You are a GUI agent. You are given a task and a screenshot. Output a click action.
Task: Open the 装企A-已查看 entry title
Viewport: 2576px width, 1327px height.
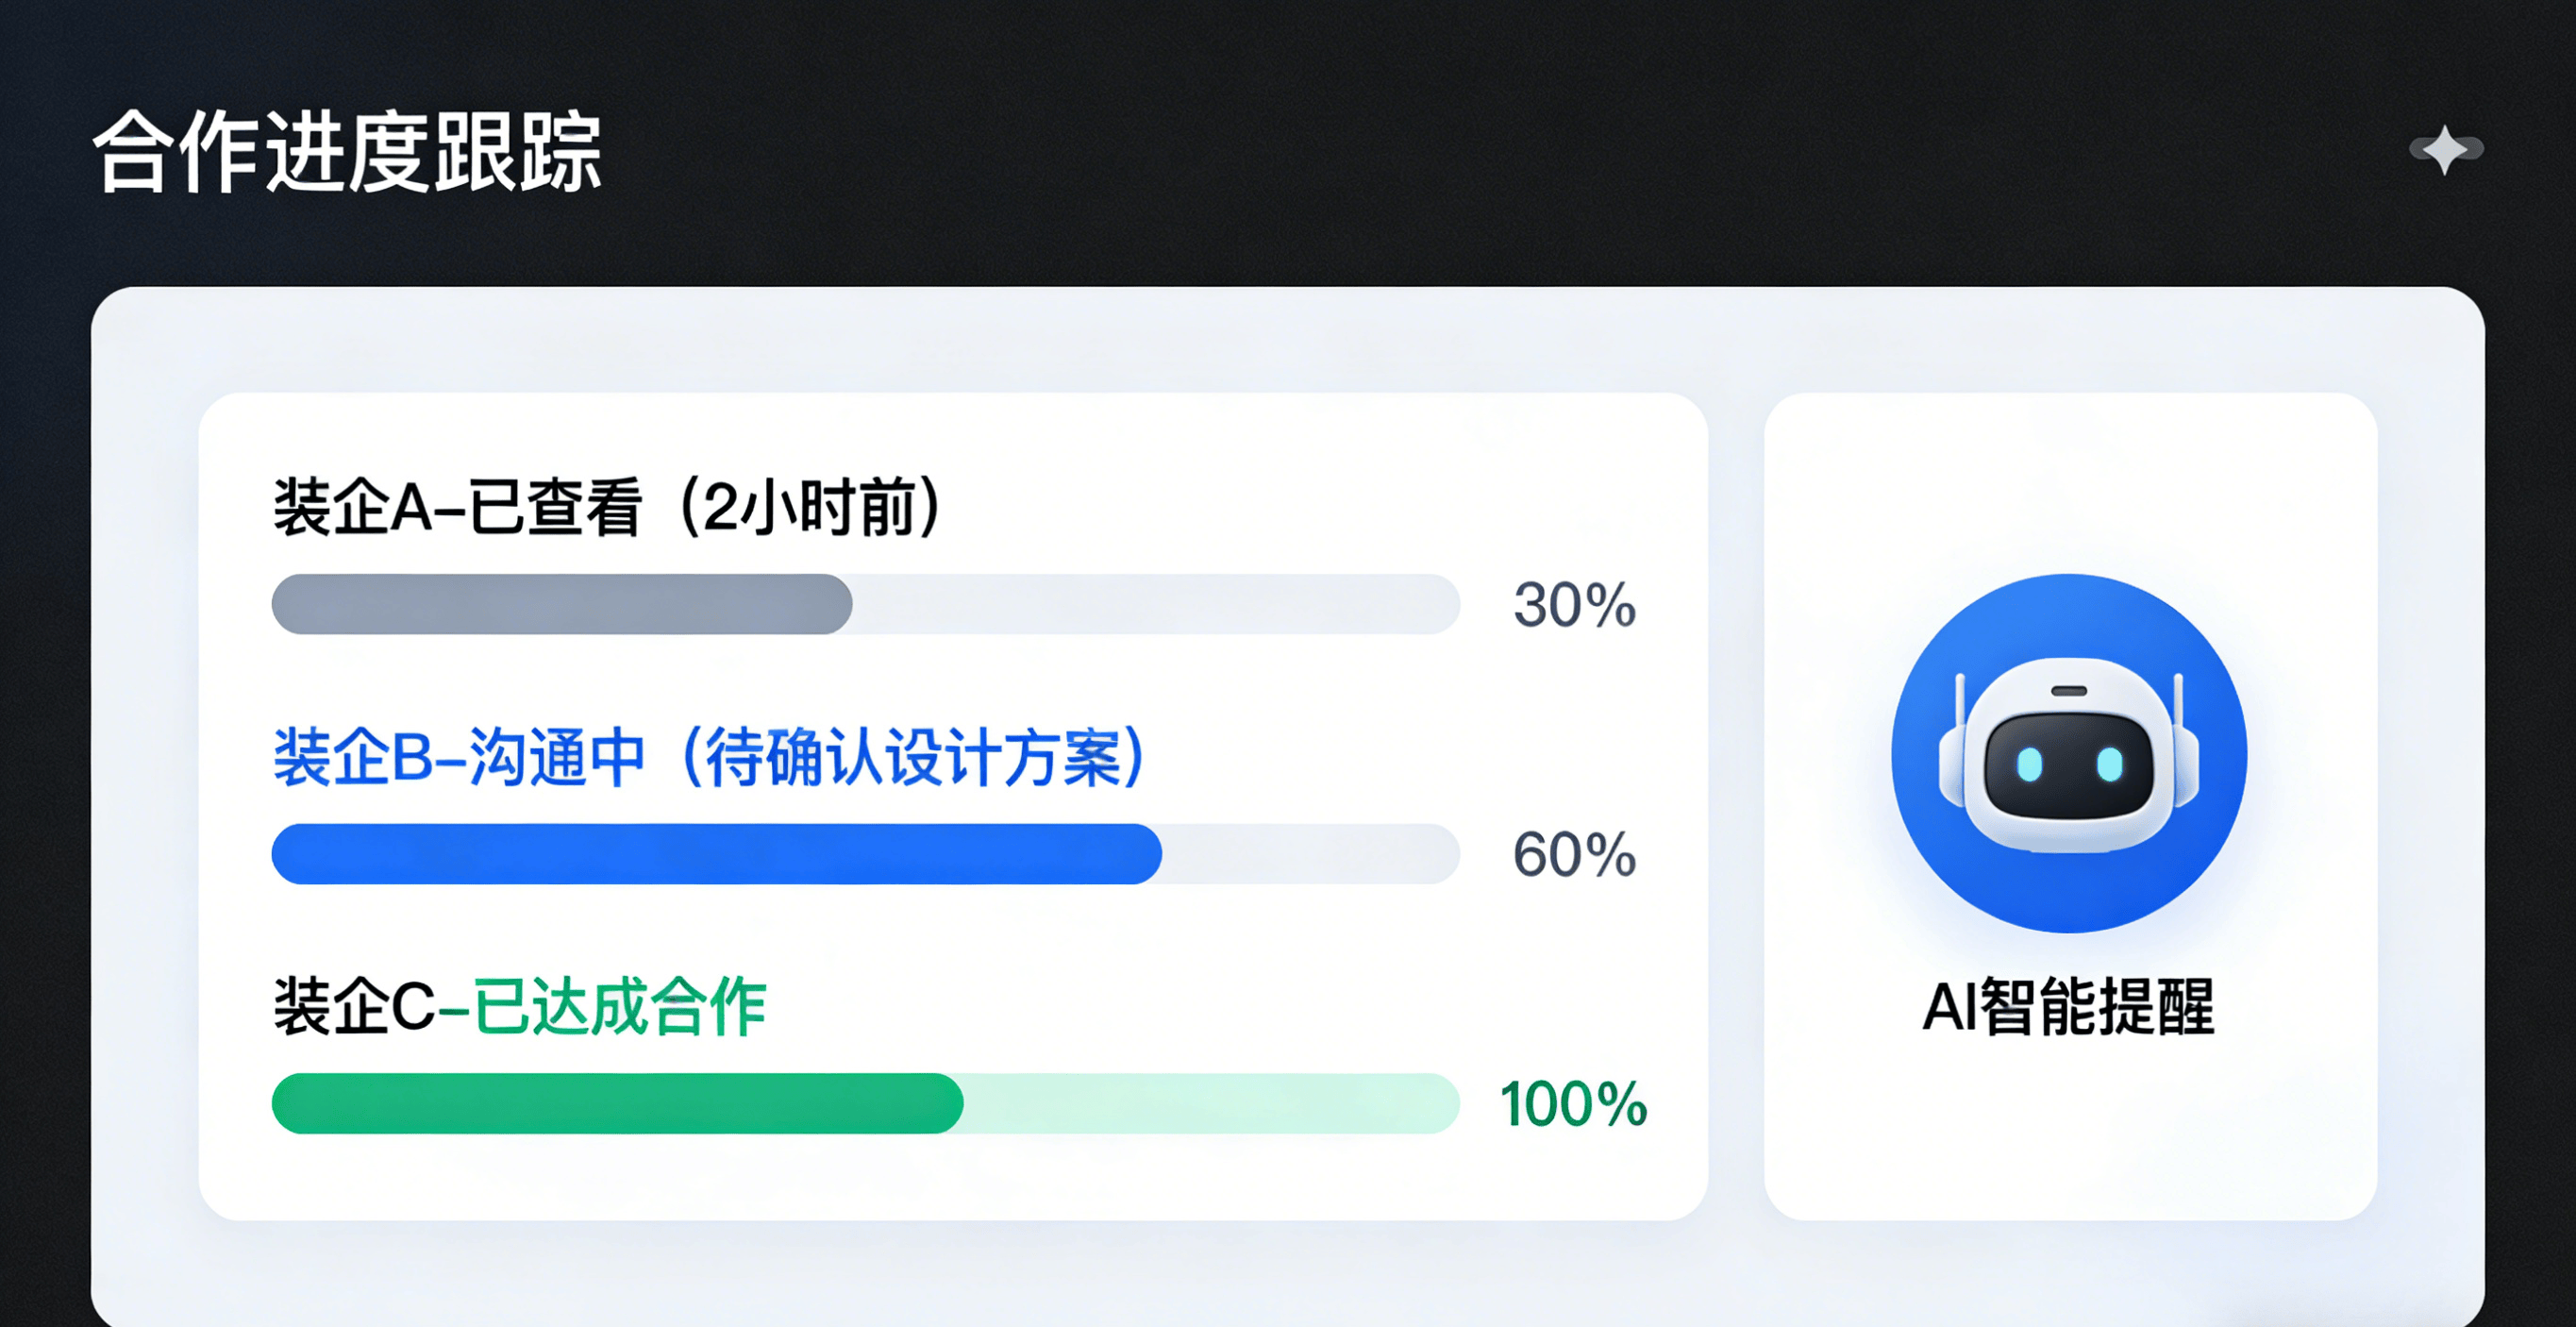(457, 508)
